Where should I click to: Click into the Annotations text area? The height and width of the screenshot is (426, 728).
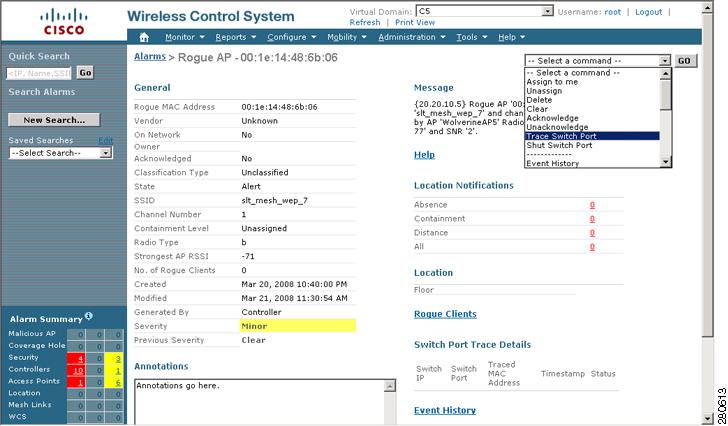[x=260, y=401]
